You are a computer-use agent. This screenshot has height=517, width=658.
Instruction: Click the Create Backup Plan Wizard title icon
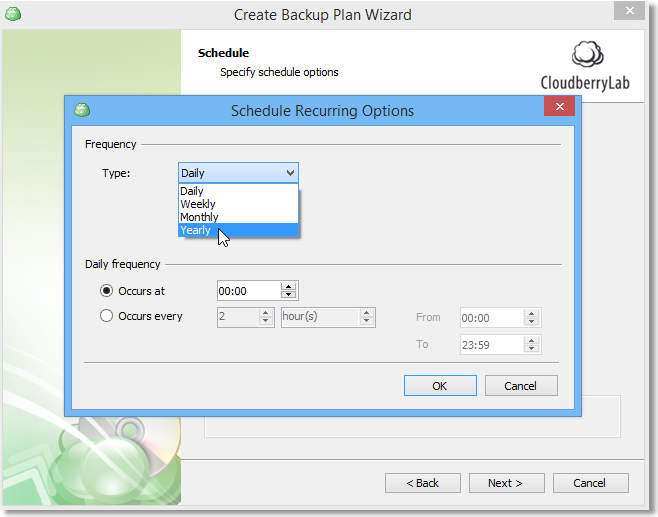14,14
